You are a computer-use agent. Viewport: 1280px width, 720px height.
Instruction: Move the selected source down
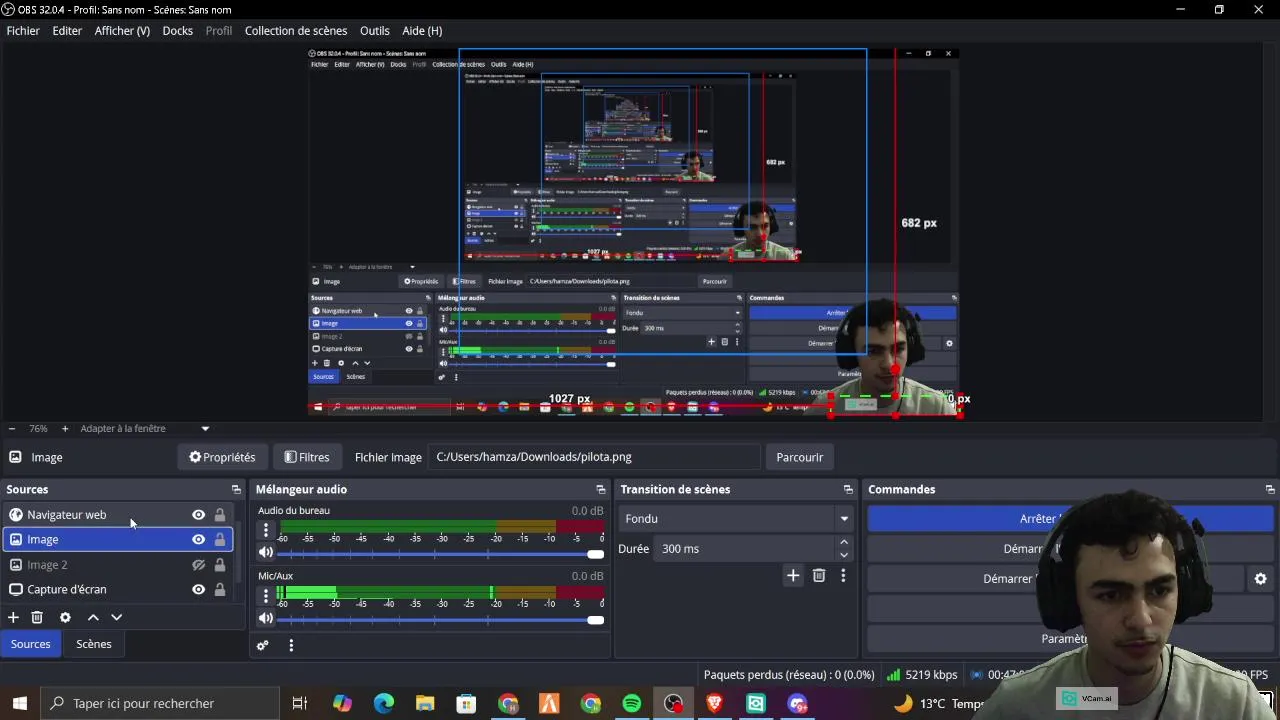116,618
